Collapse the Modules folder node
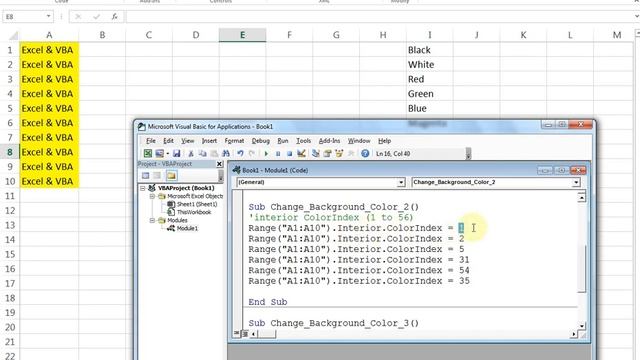Image resolution: width=640 pixels, height=360 pixels. click(152, 220)
